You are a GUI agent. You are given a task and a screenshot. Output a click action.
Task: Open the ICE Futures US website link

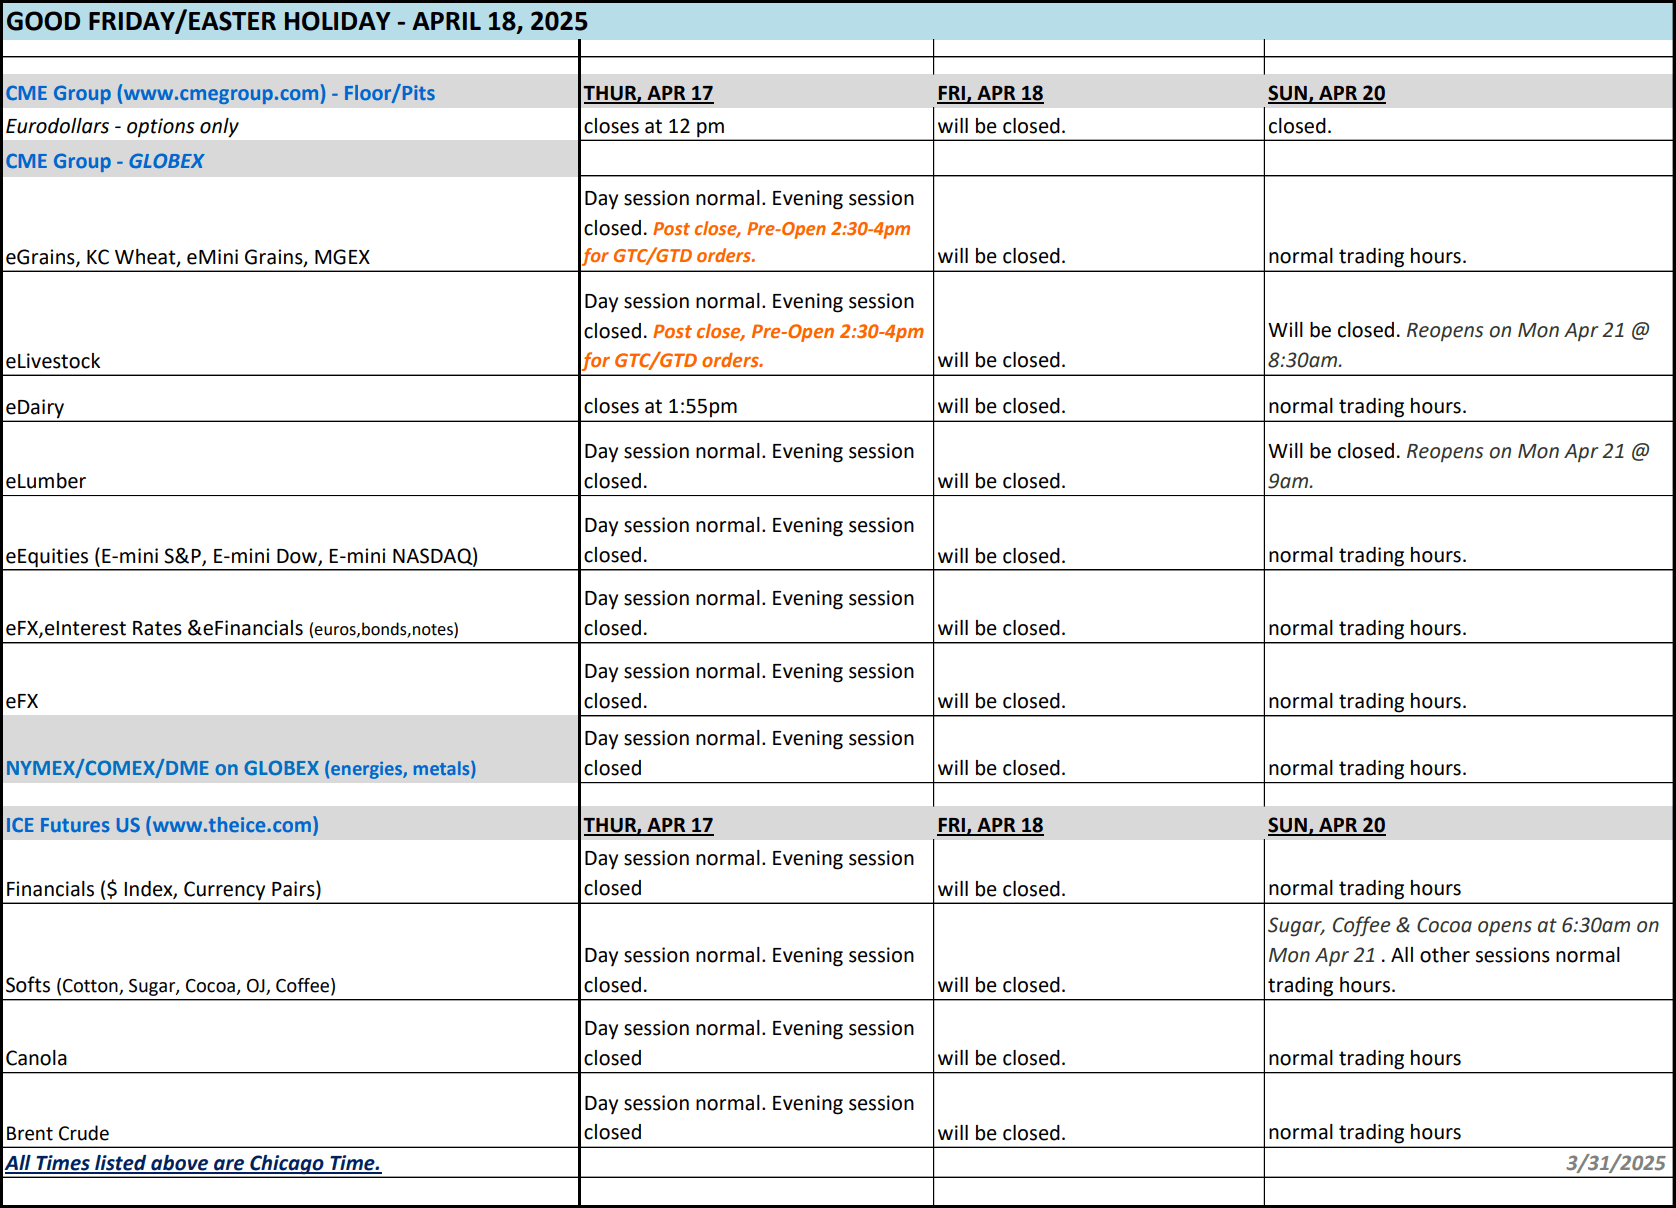[162, 825]
